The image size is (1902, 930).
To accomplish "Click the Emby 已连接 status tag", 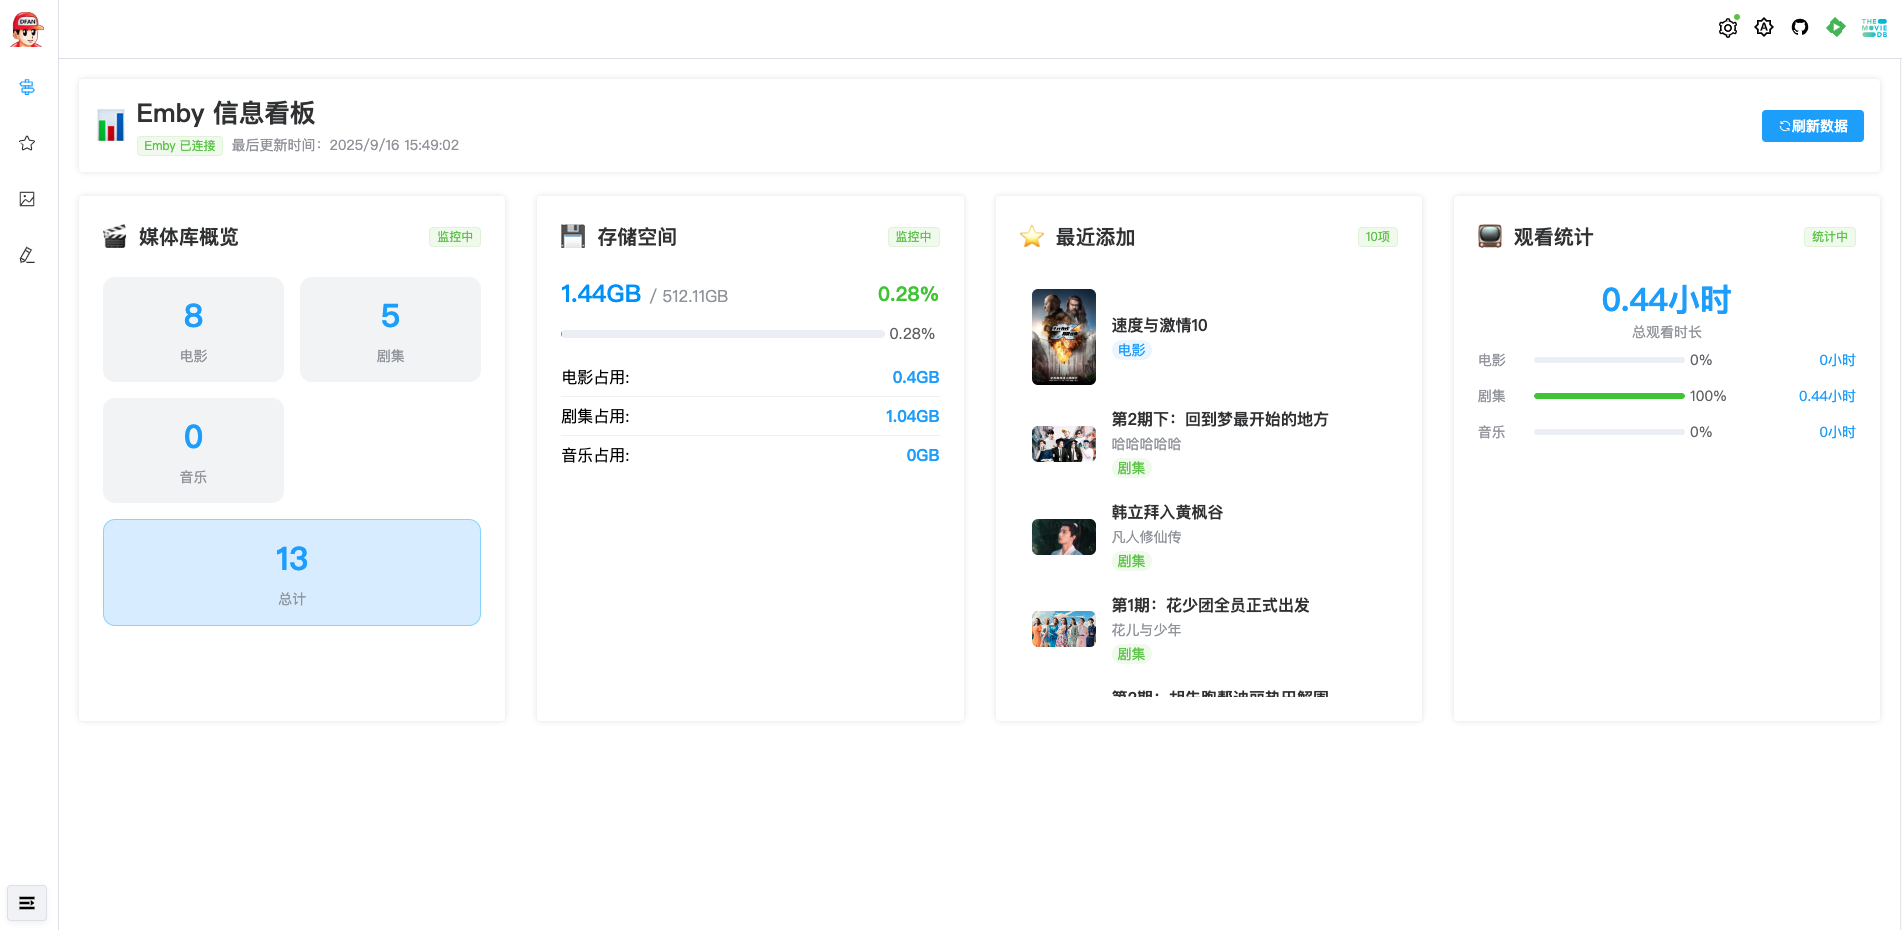I will click(180, 145).
